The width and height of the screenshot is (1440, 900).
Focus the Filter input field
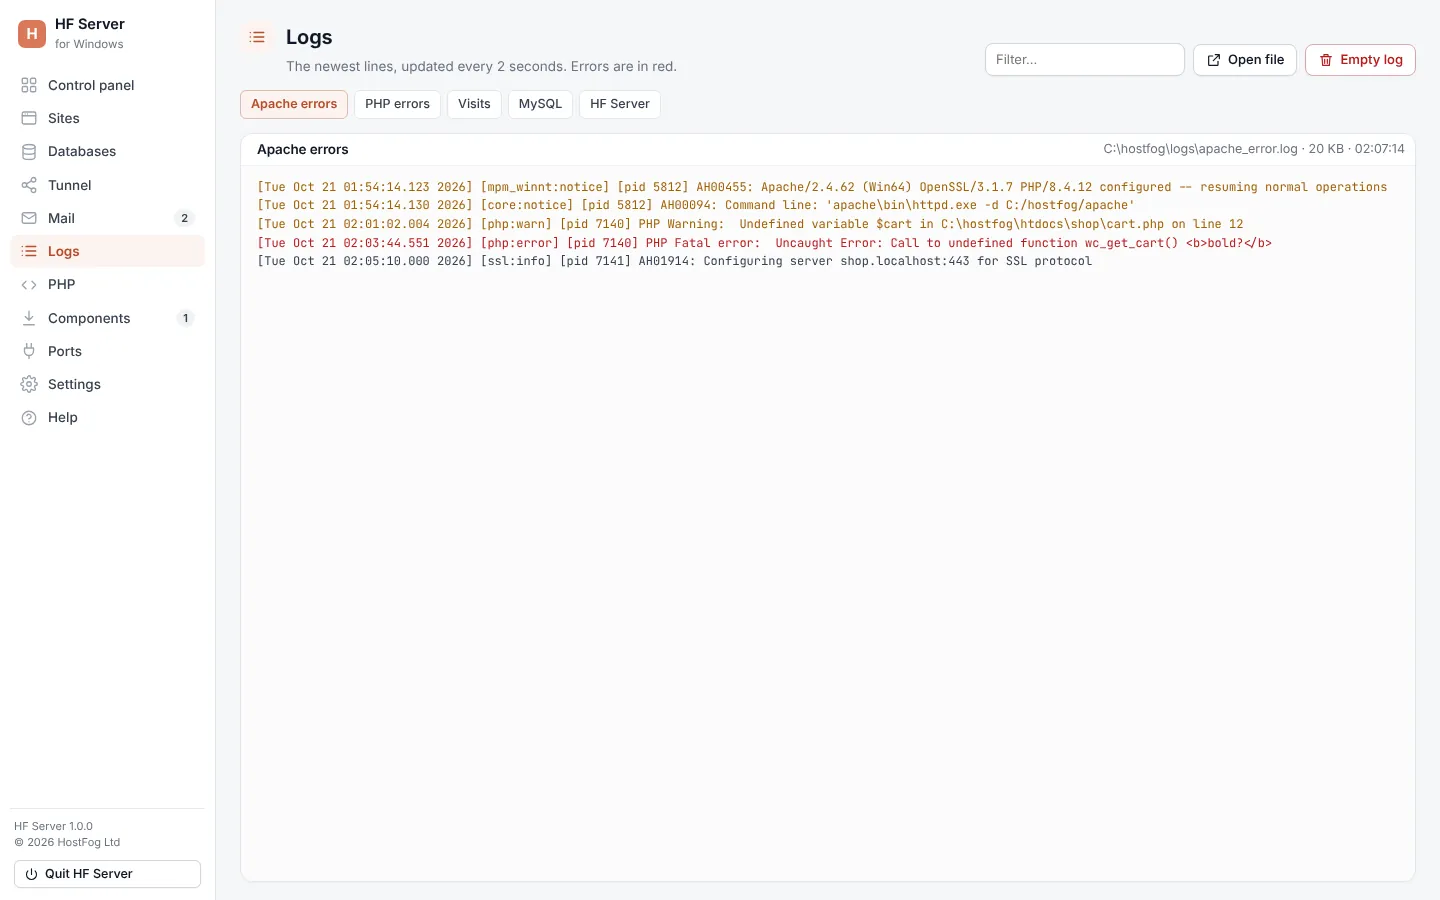(x=1085, y=60)
